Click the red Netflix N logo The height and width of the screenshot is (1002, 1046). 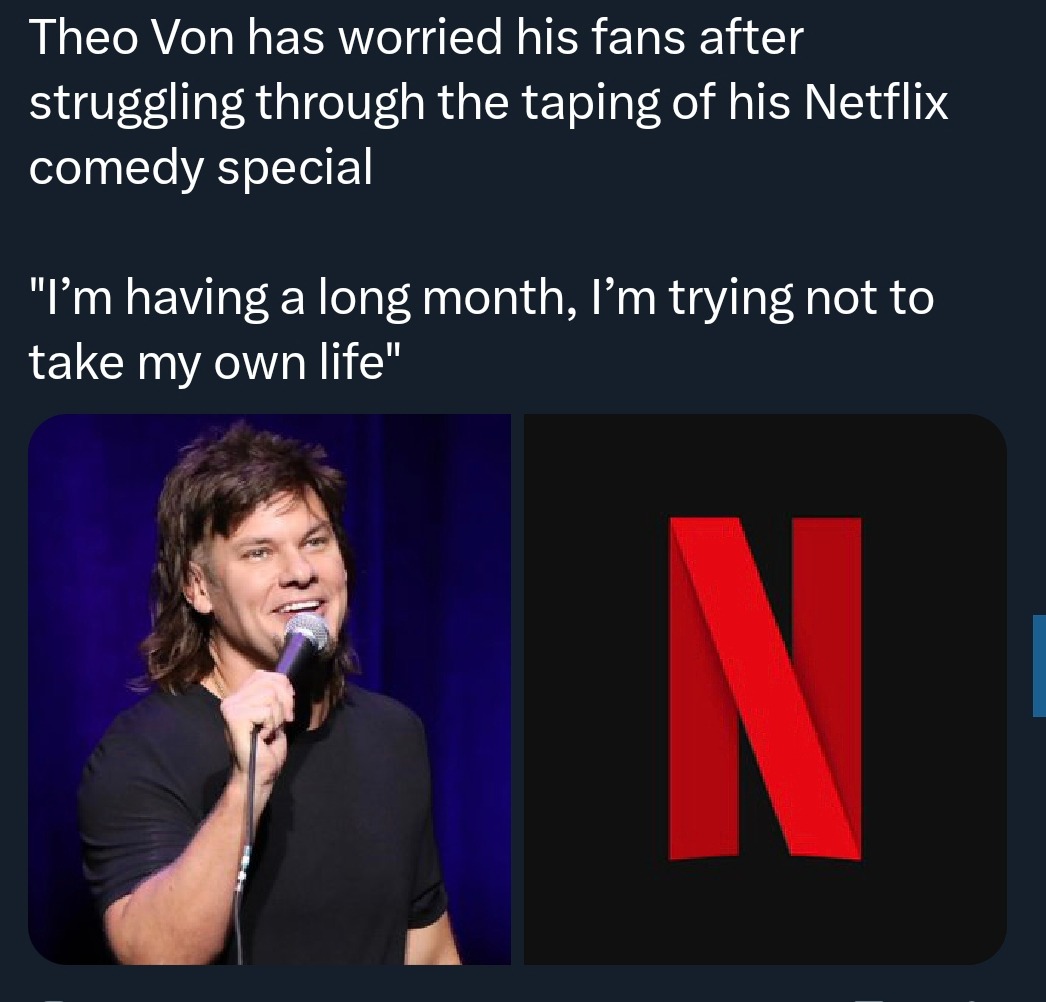point(766,688)
